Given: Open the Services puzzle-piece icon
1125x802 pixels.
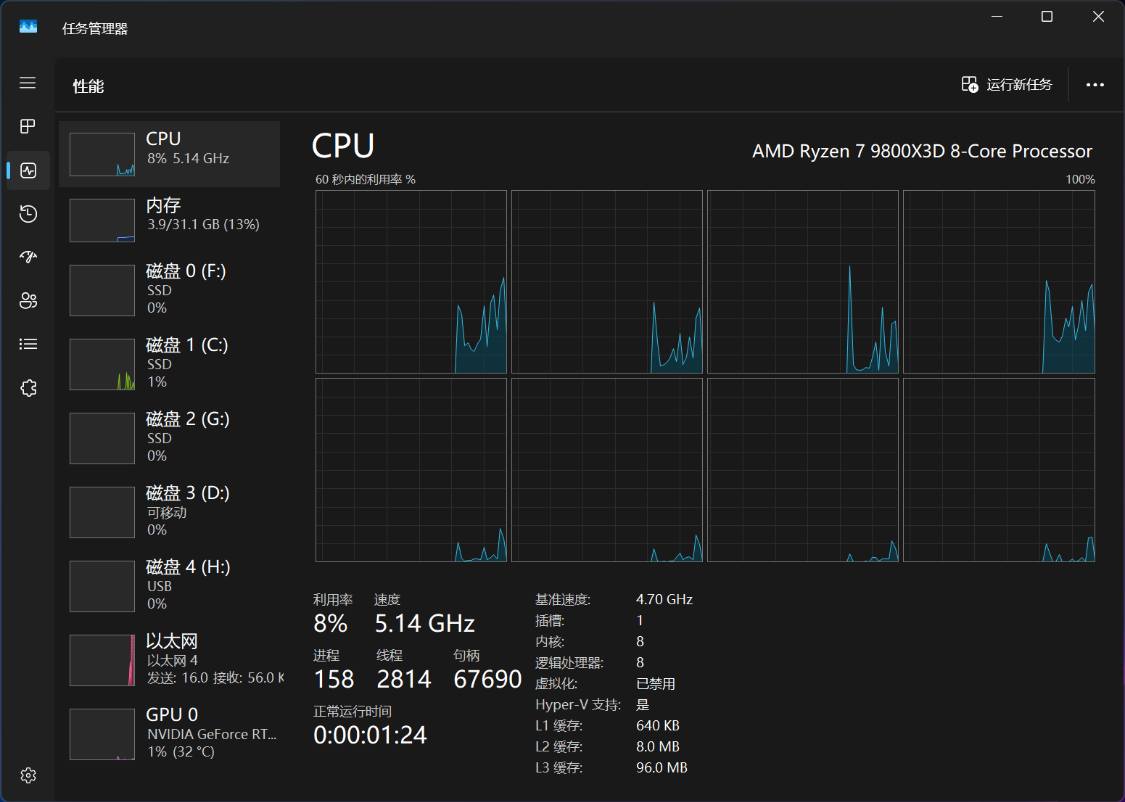Looking at the screenshot, I should [28, 388].
